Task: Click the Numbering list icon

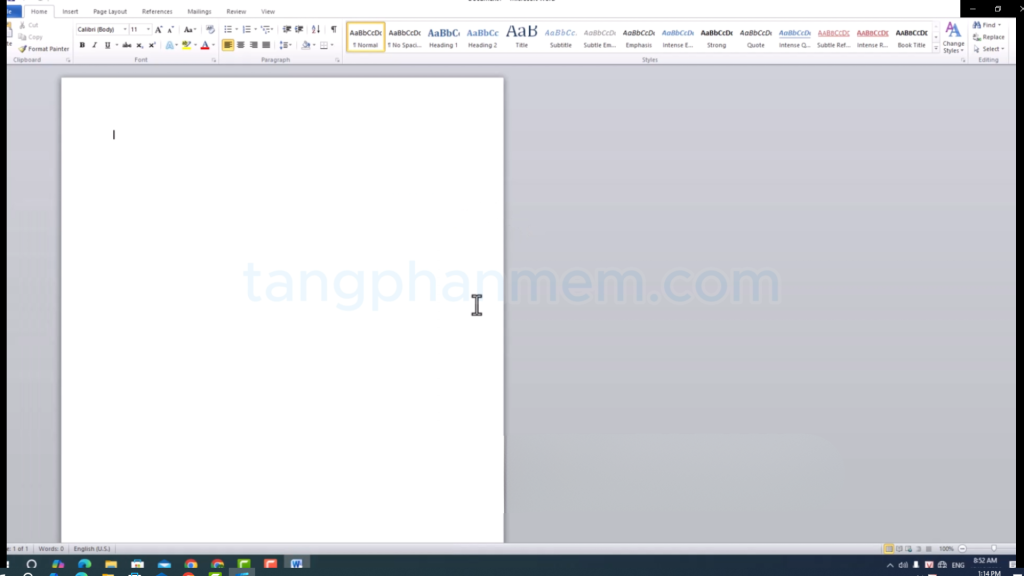Action: [x=246, y=29]
